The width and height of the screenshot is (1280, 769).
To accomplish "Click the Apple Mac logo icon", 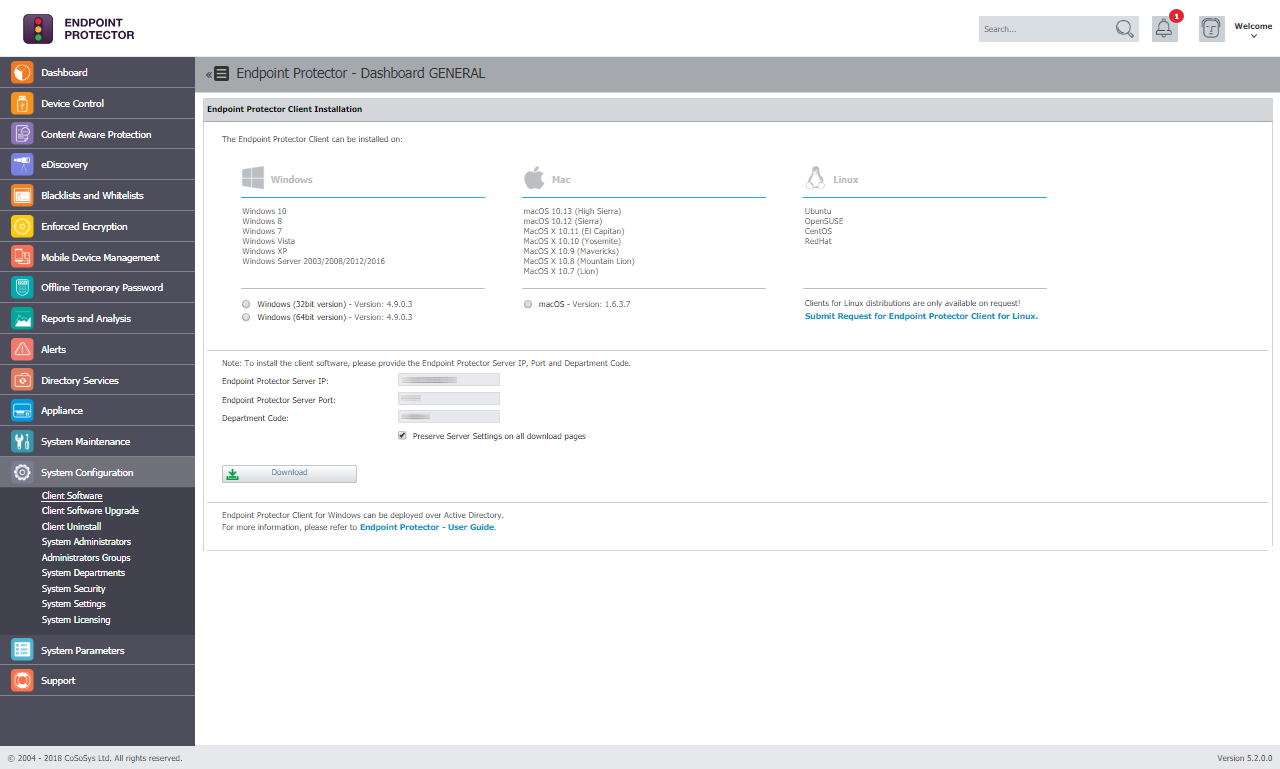I will coord(534,178).
